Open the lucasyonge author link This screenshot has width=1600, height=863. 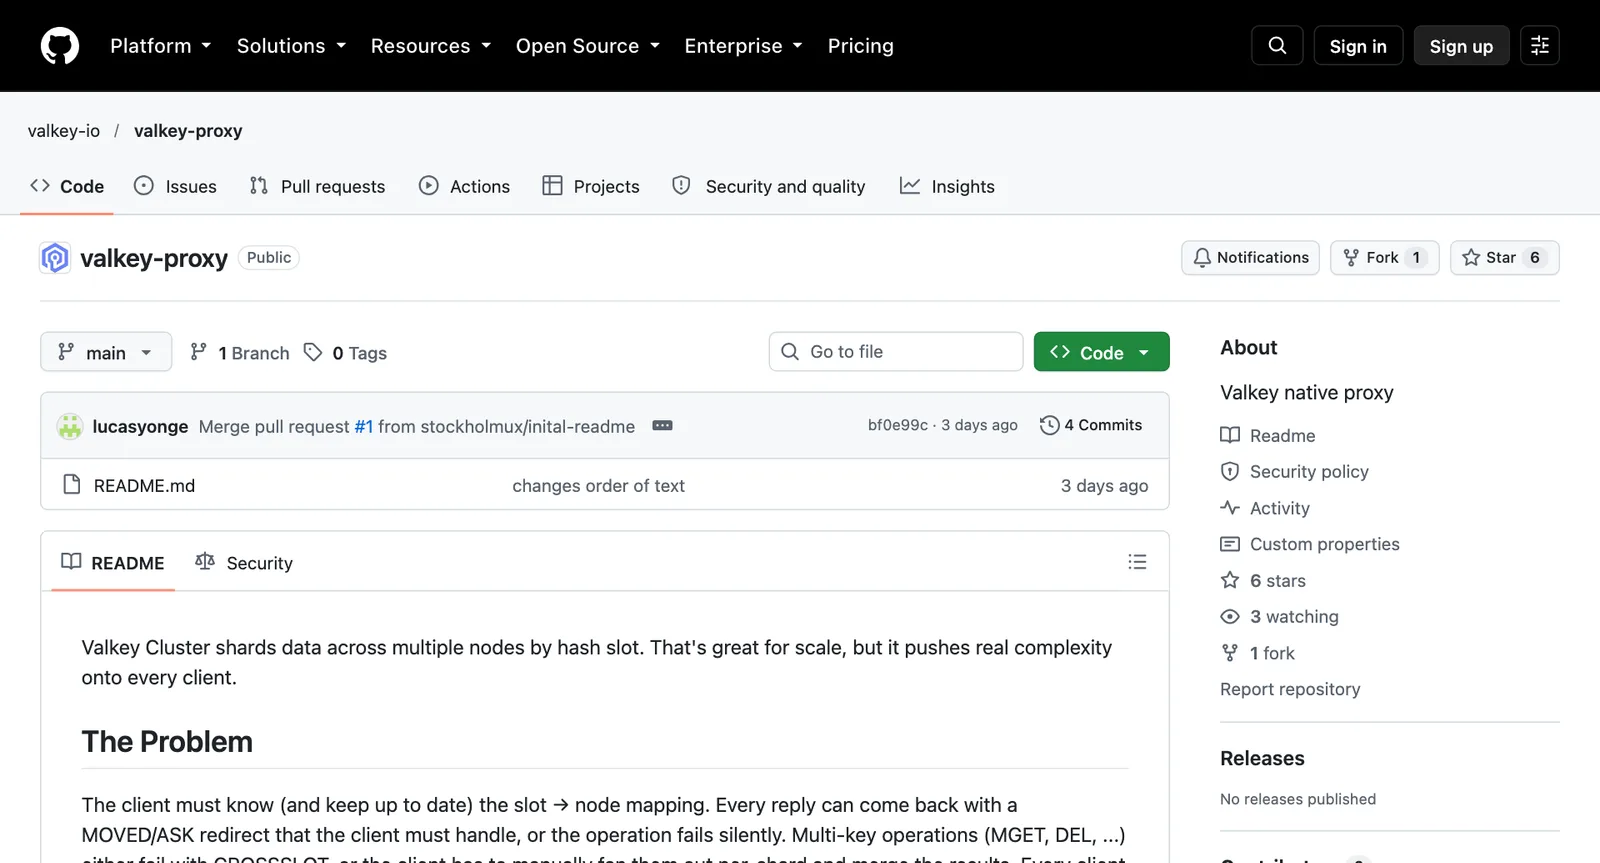pyautogui.click(x=140, y=426)
